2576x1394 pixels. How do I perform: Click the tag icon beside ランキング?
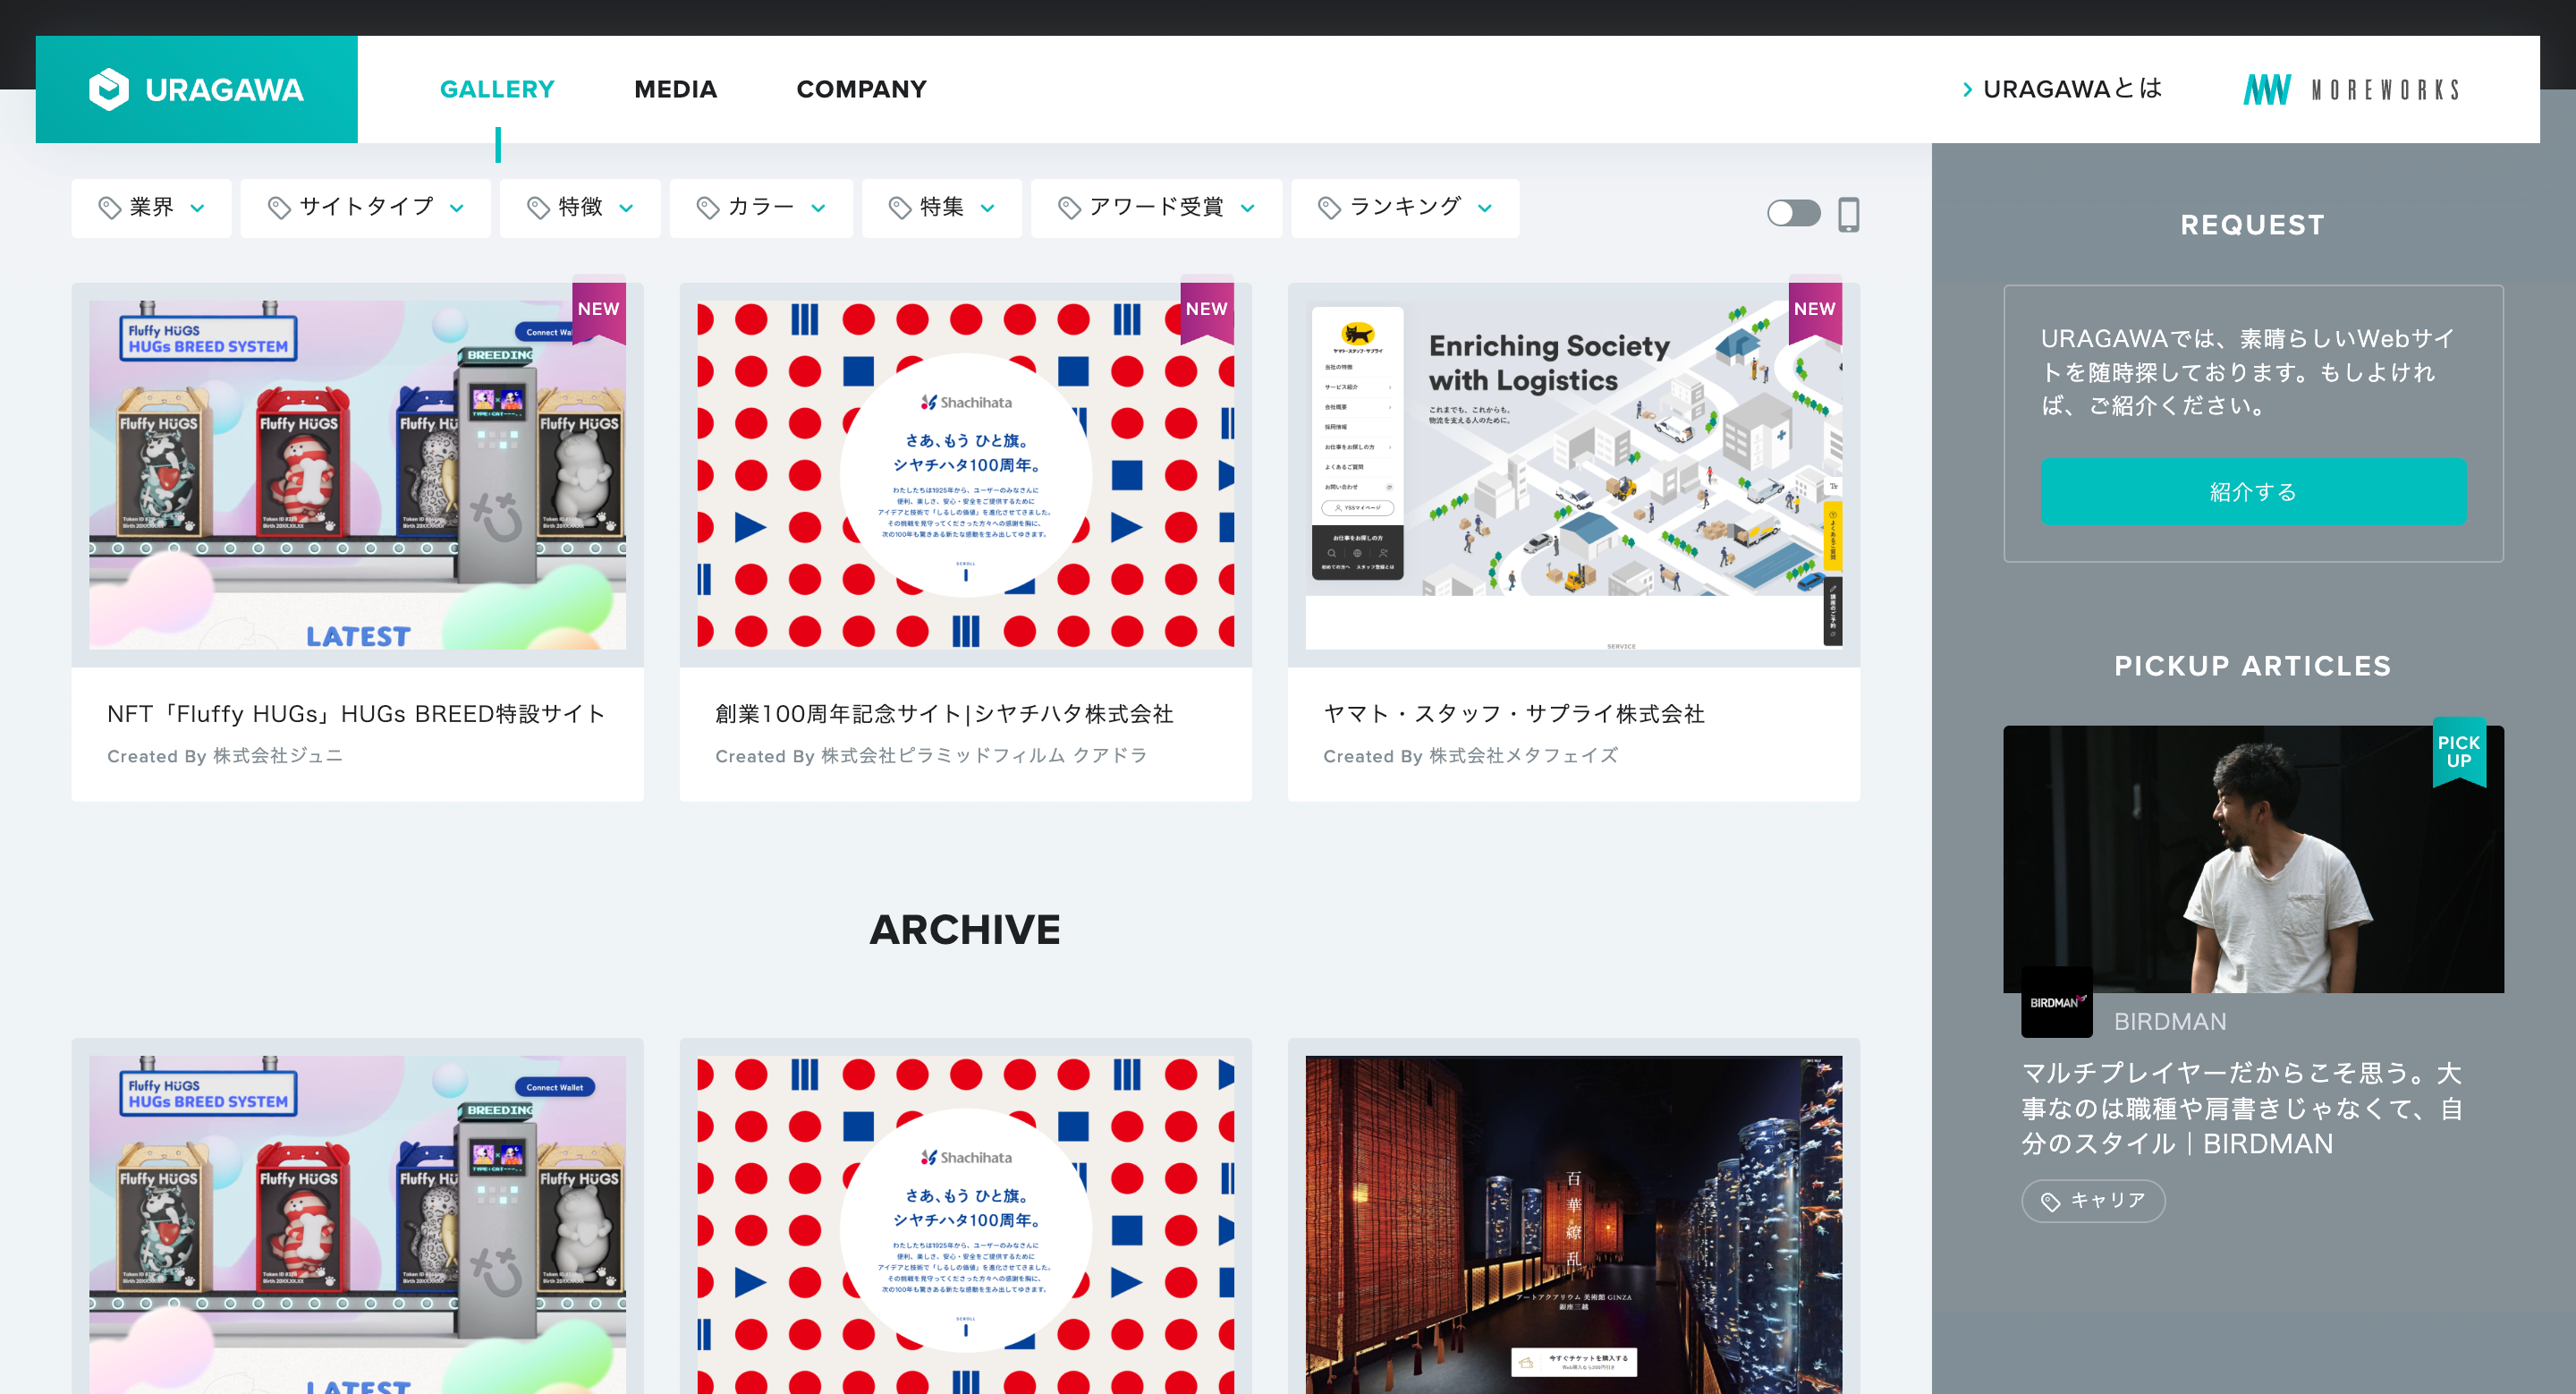click(1329, 208)
